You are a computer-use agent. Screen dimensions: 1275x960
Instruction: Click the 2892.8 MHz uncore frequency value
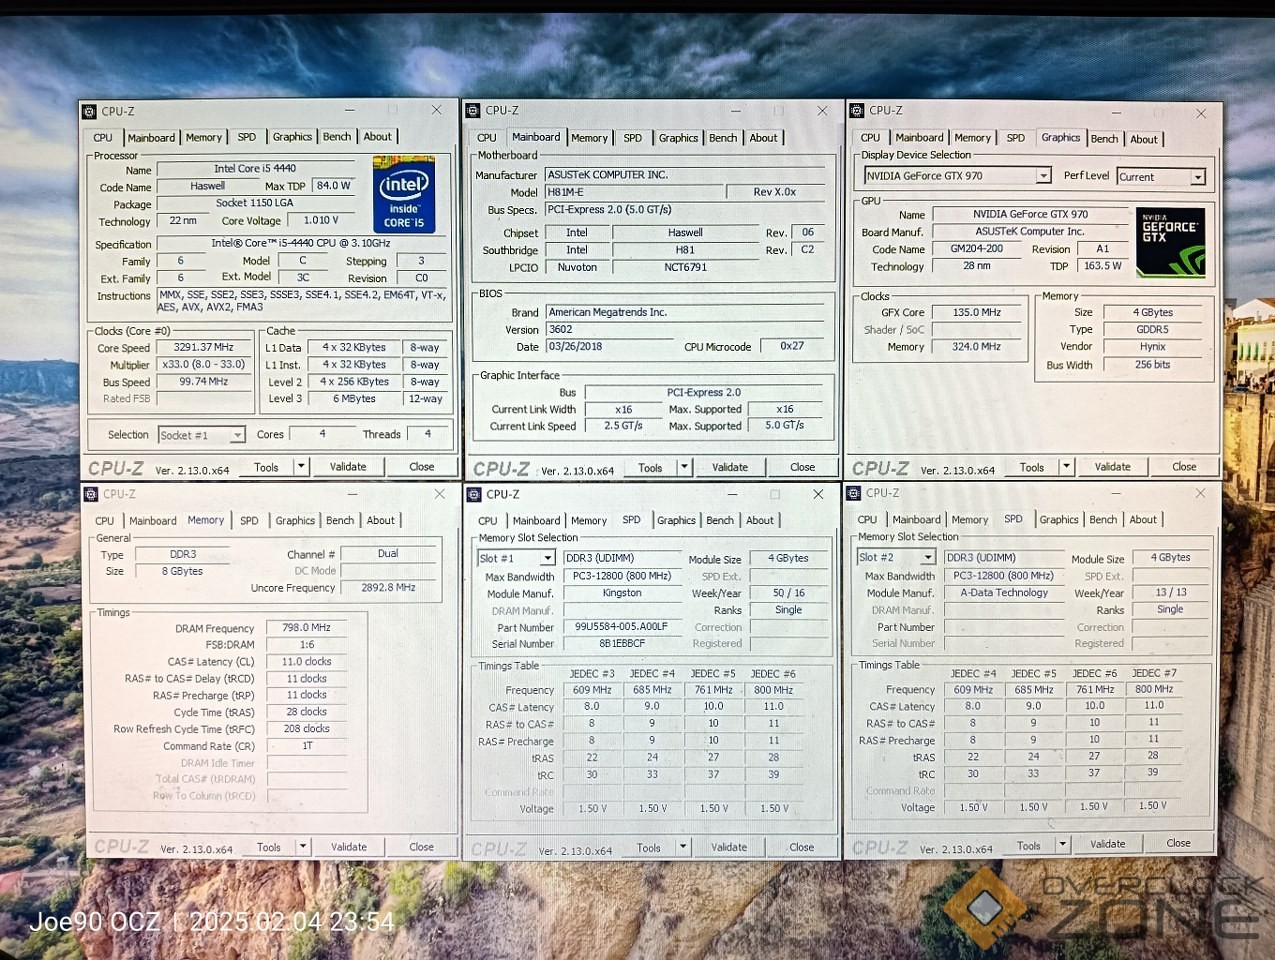coord(389,588)
